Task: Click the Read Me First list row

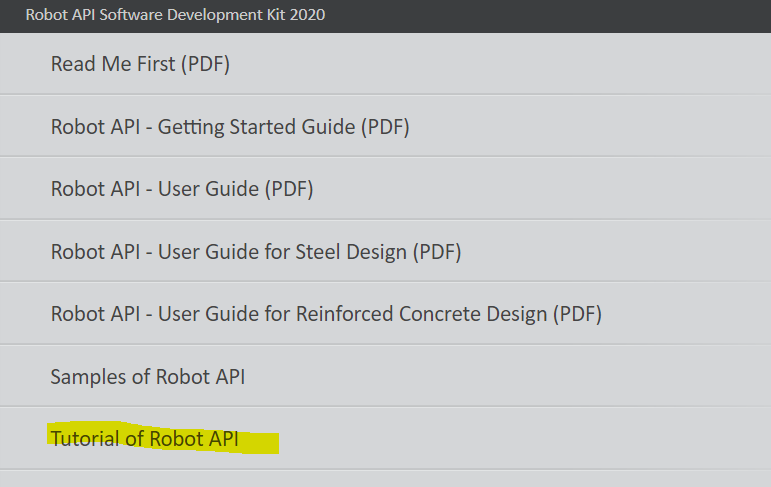Action: 385,65
